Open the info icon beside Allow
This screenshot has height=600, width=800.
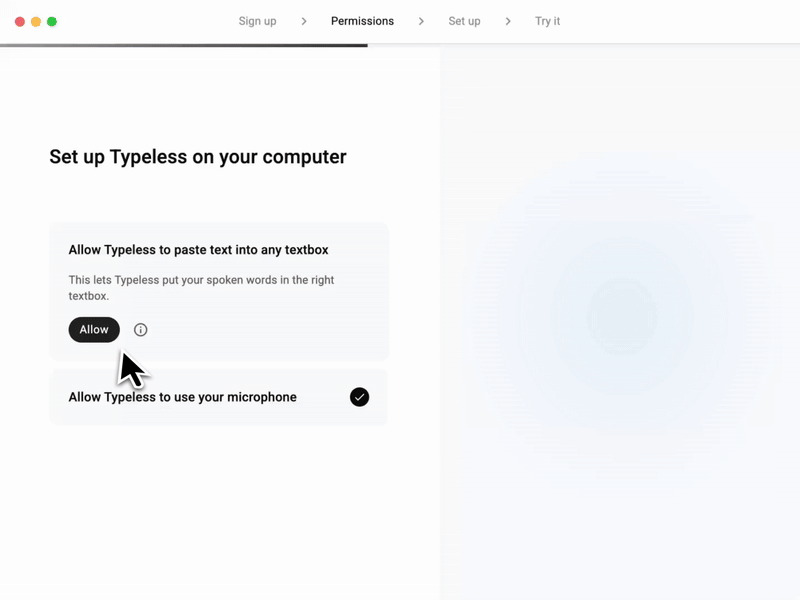click(x=141, y=330)
